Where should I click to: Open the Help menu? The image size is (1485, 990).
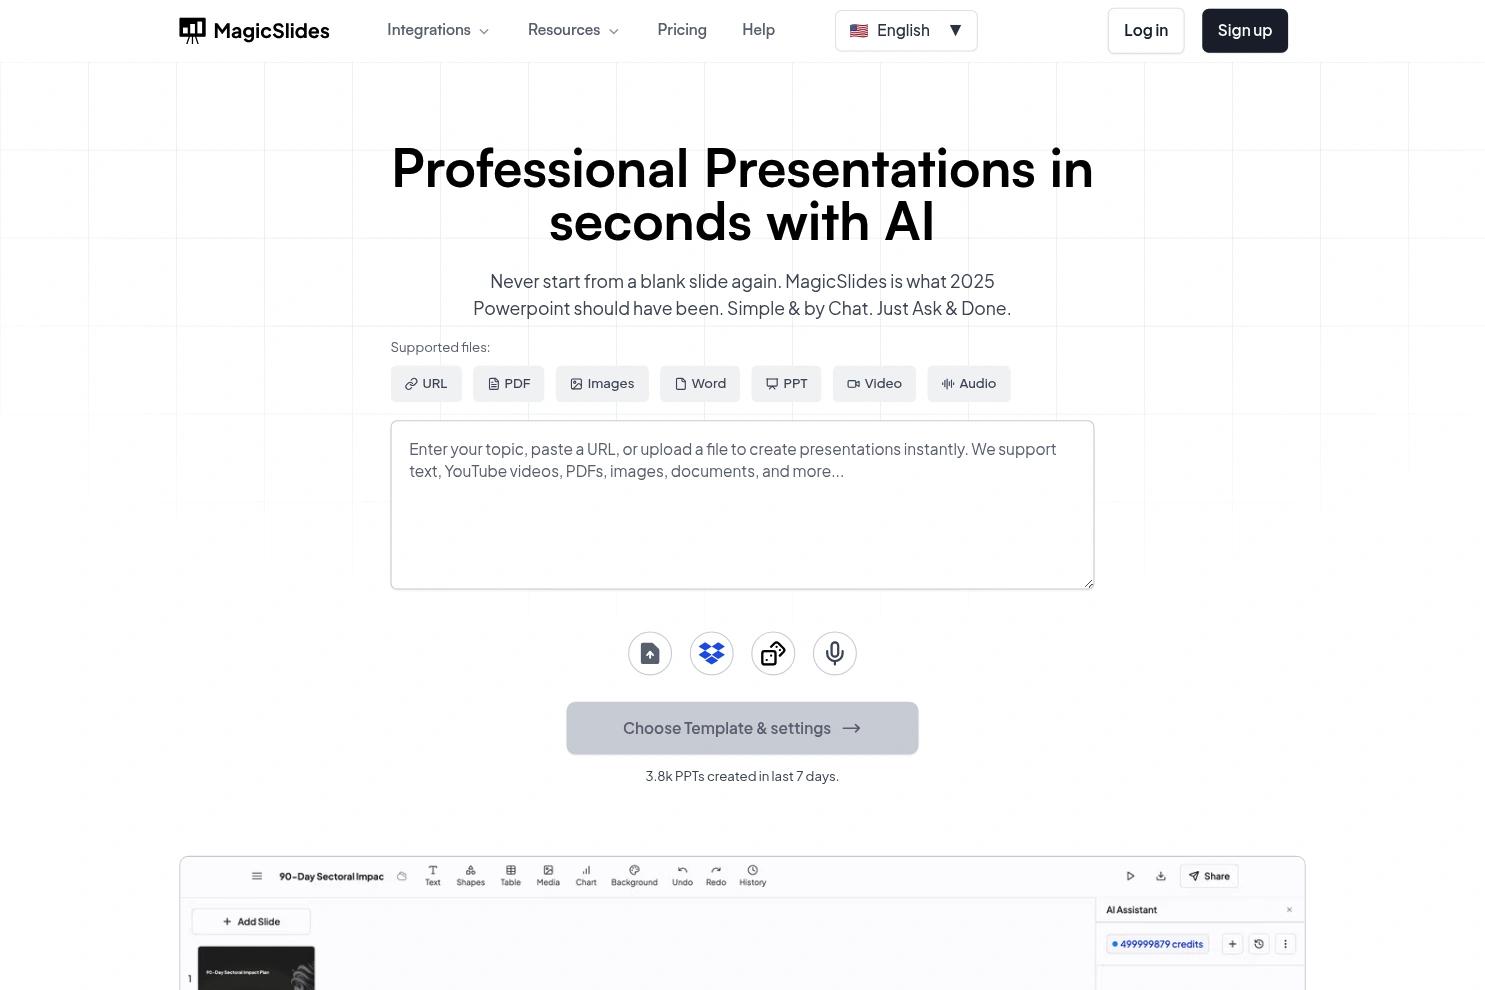[x=758, y=30]
